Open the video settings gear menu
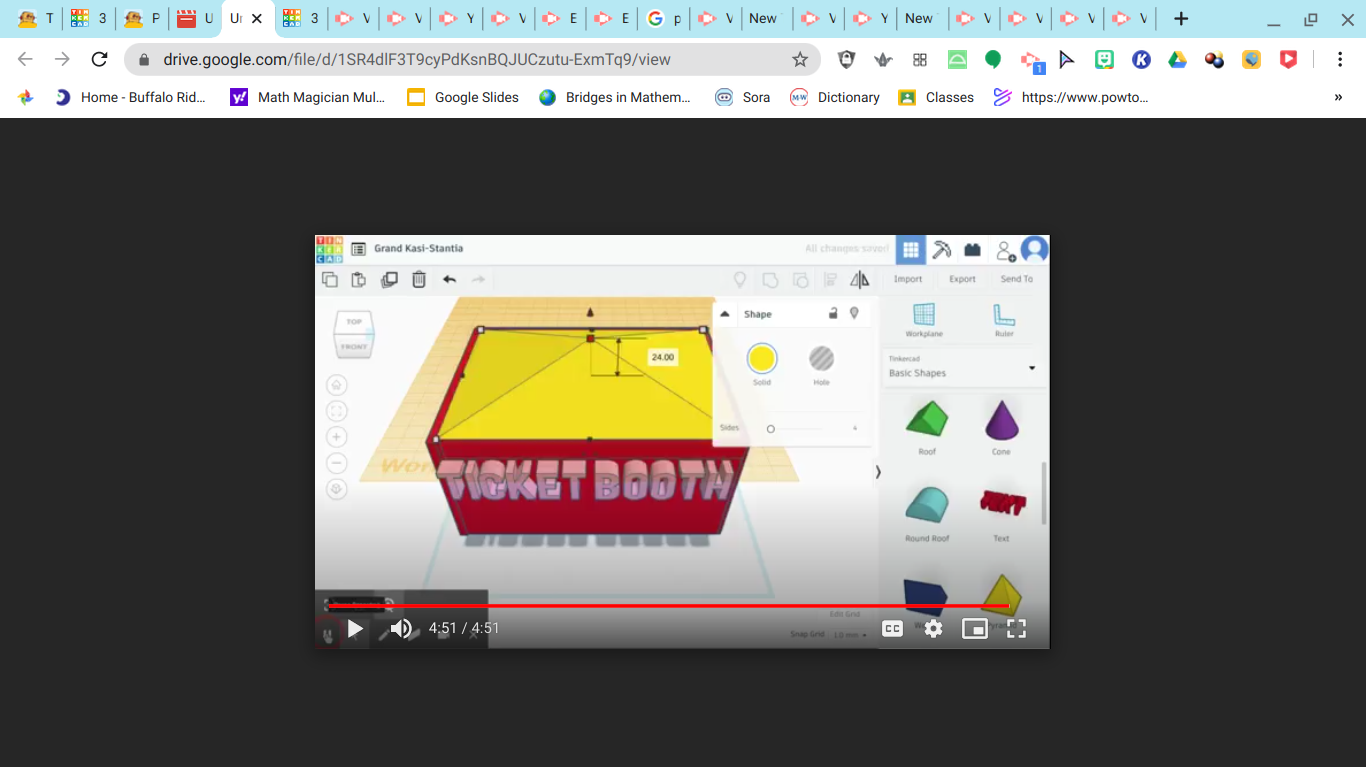The image size is (1366, 768). pos(933,629)
